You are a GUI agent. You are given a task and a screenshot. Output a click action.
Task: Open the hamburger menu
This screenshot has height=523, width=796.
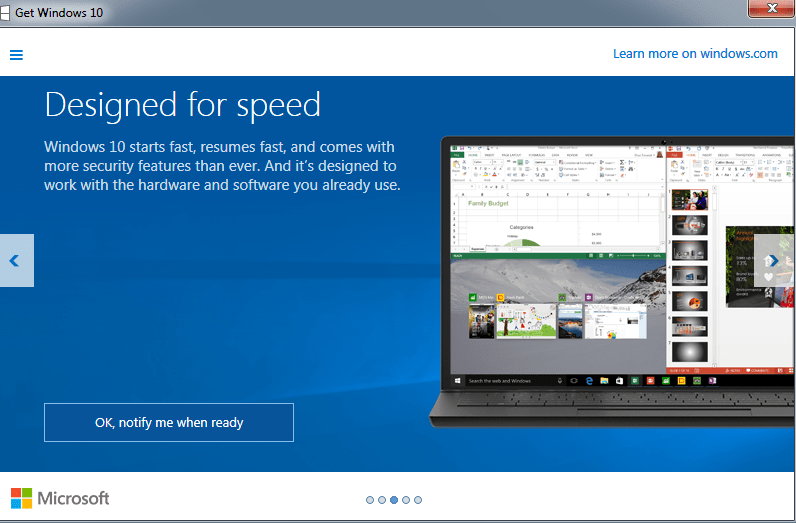coord(16,55)
